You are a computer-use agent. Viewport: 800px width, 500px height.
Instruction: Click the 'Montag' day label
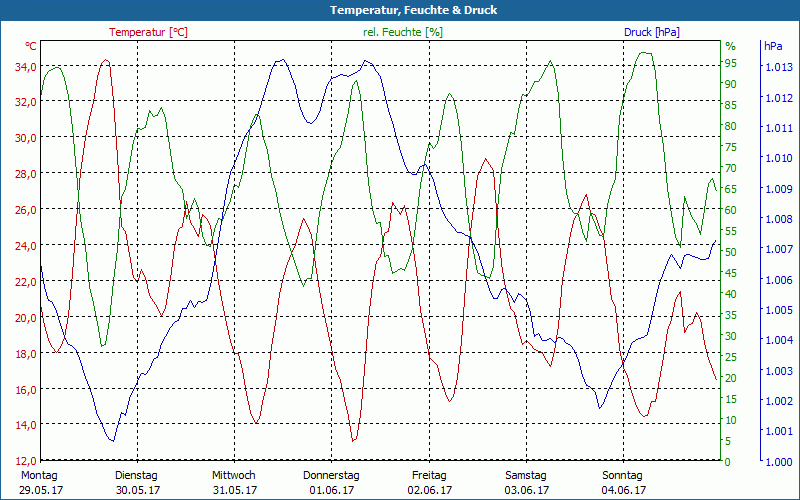point(39,476)
